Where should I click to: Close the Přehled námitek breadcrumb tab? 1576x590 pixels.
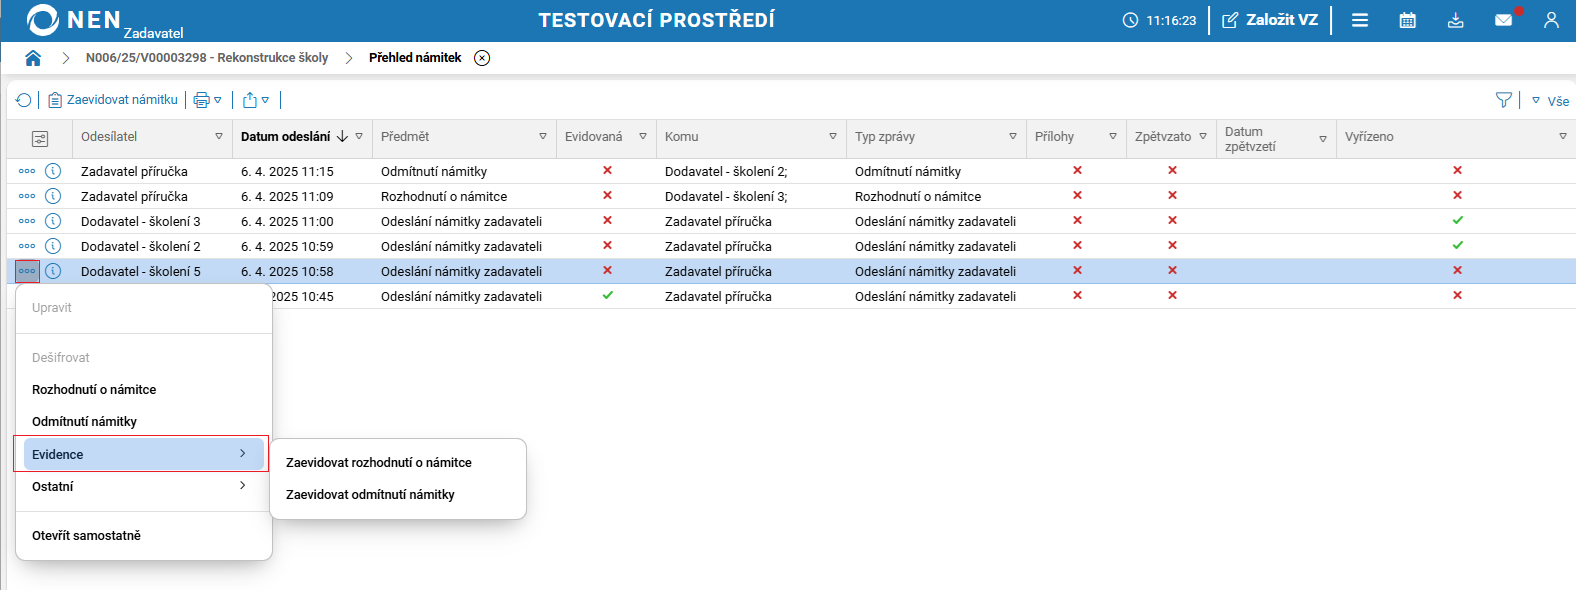[x=482, y=58]
